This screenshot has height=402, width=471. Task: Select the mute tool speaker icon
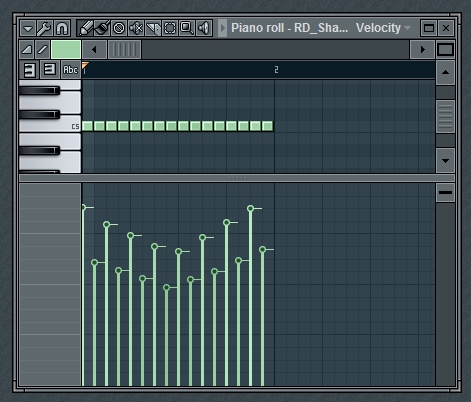pyautogui.click(x=136, y=28)
